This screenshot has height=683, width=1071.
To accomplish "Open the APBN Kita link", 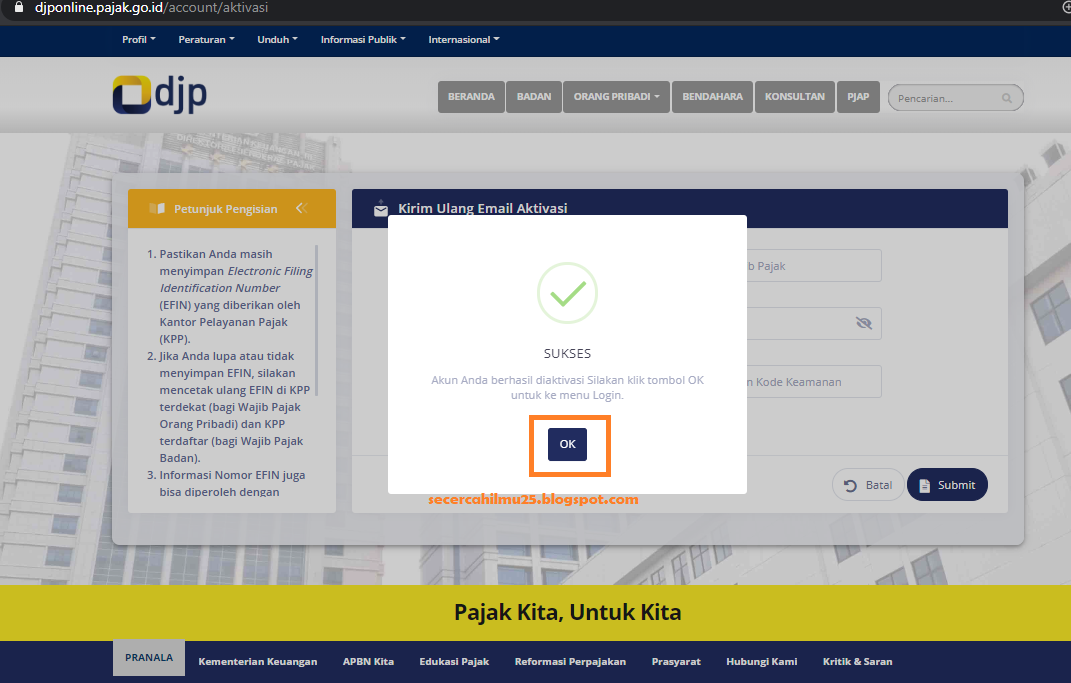I will (368, 662).
